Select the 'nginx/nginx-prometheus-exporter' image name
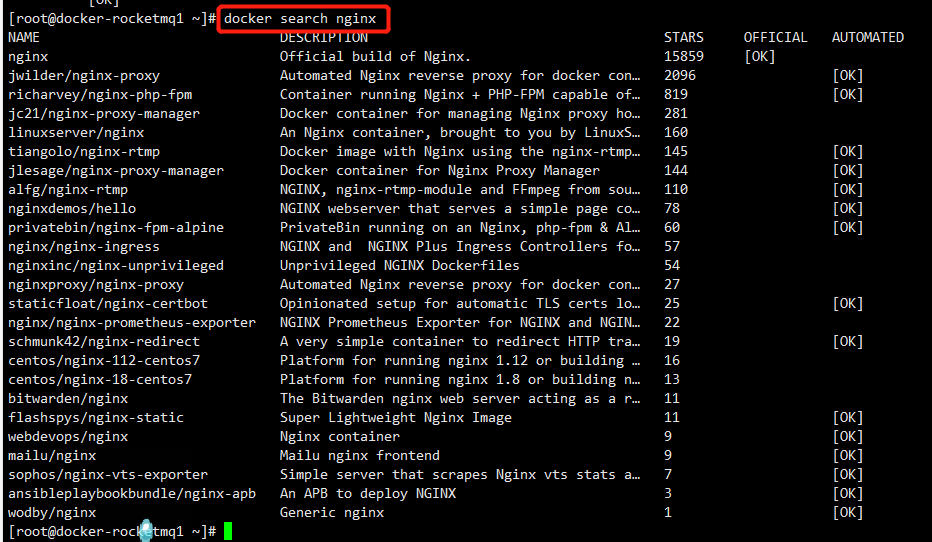932x542 pixels. pos(132,323)
